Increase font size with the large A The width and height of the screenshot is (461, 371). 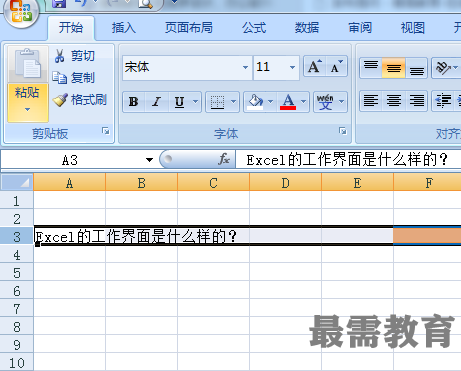(x=314, y=67)
